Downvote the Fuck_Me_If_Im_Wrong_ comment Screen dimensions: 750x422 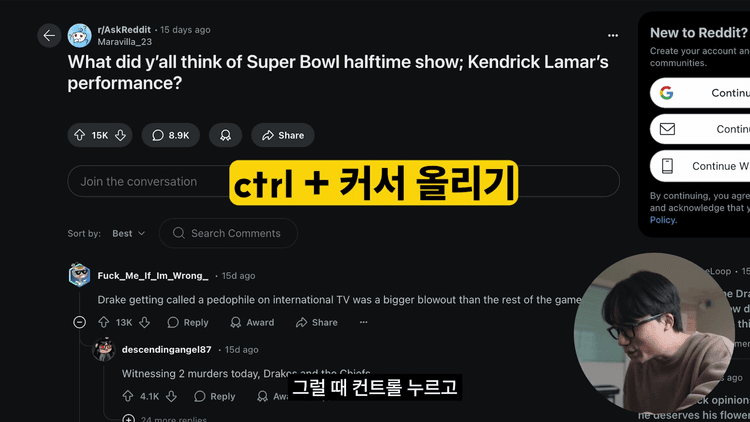[x=145, y=322]
